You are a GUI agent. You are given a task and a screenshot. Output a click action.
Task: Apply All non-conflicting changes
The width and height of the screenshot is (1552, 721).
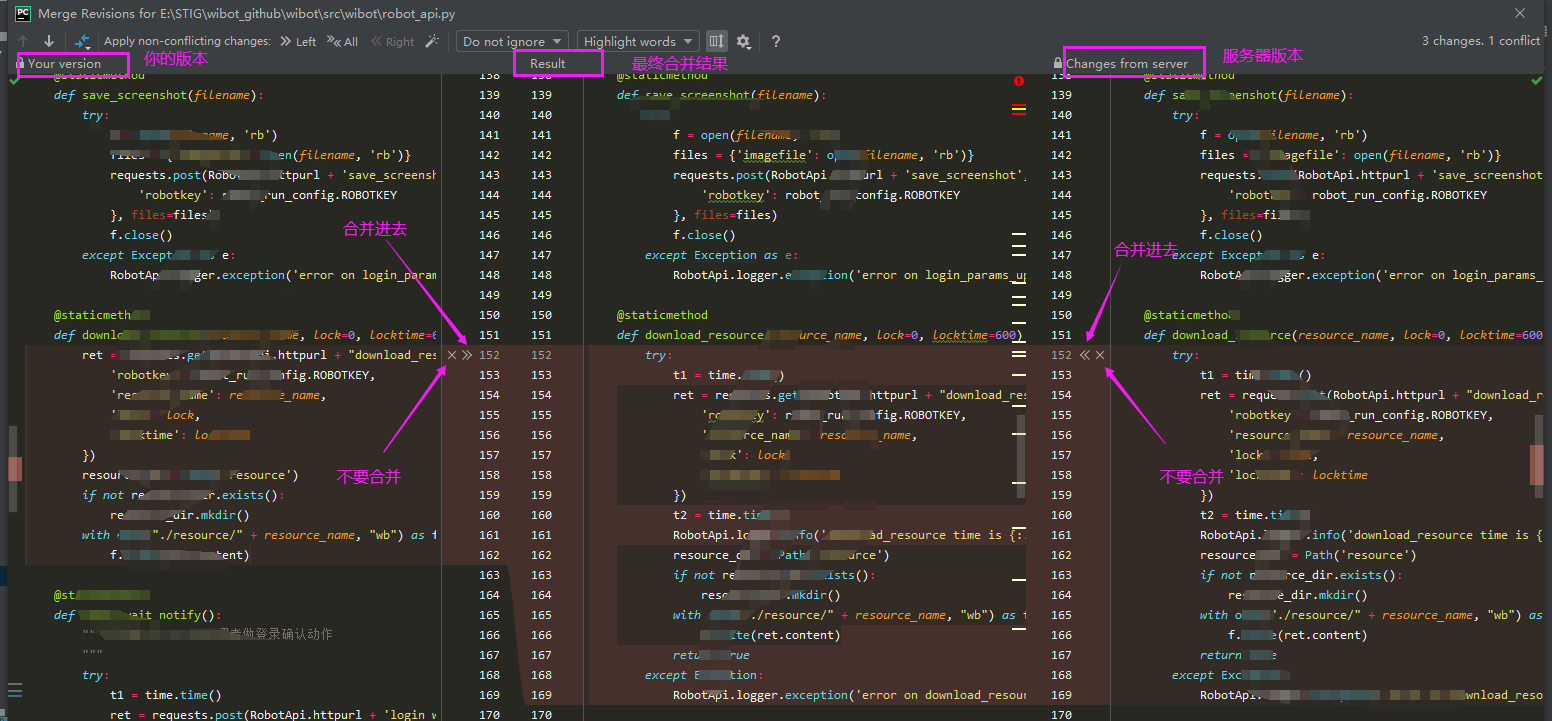pos(344,41)
